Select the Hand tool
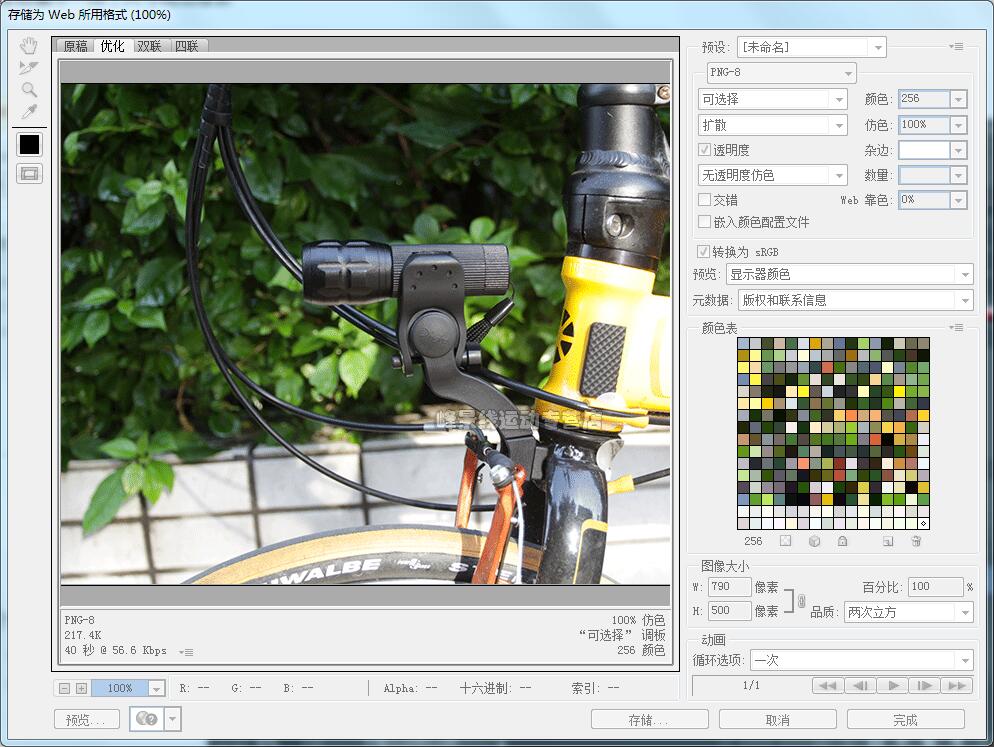Viewport: 994px width, 747px height. point(29,46)
